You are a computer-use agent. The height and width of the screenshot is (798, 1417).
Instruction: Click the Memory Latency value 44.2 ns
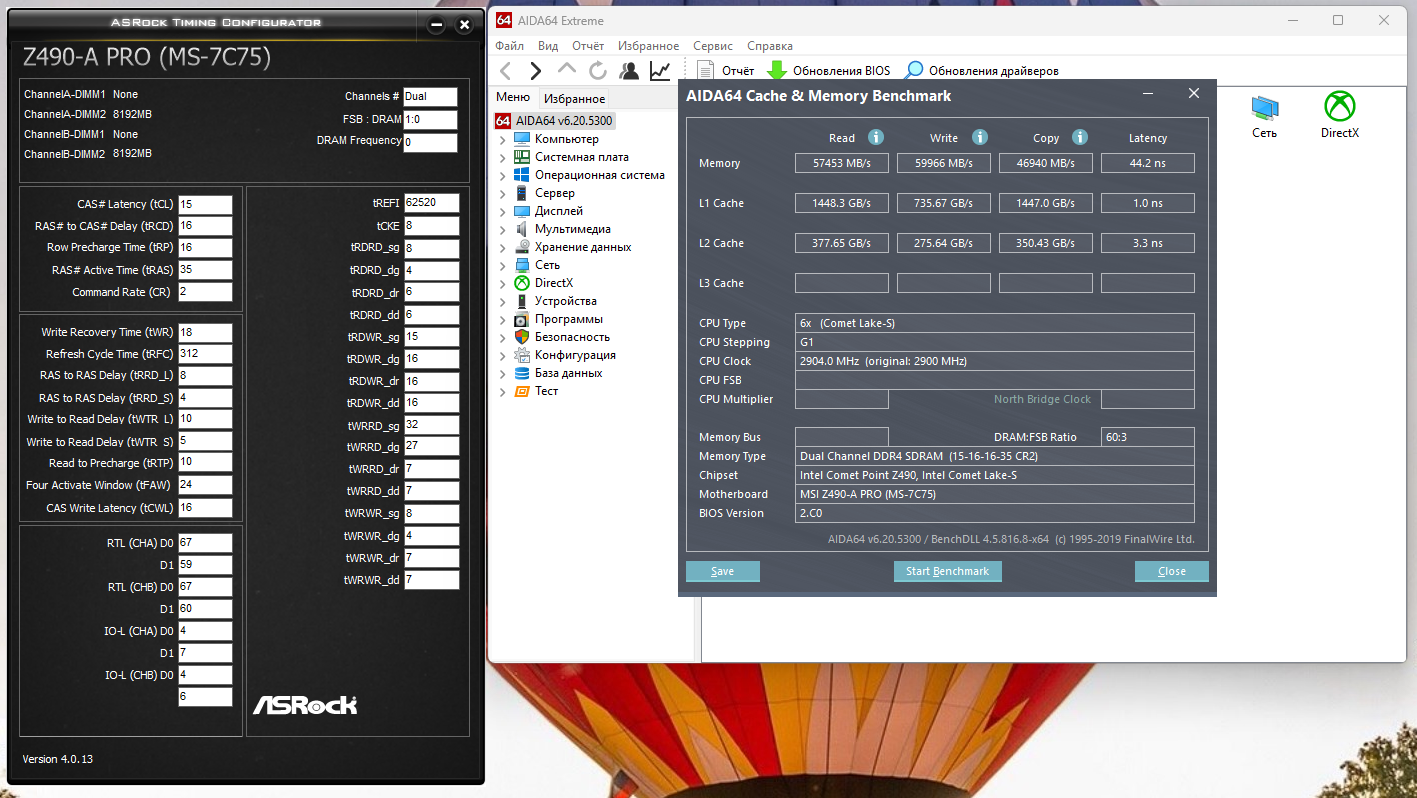coord(1148,163)
